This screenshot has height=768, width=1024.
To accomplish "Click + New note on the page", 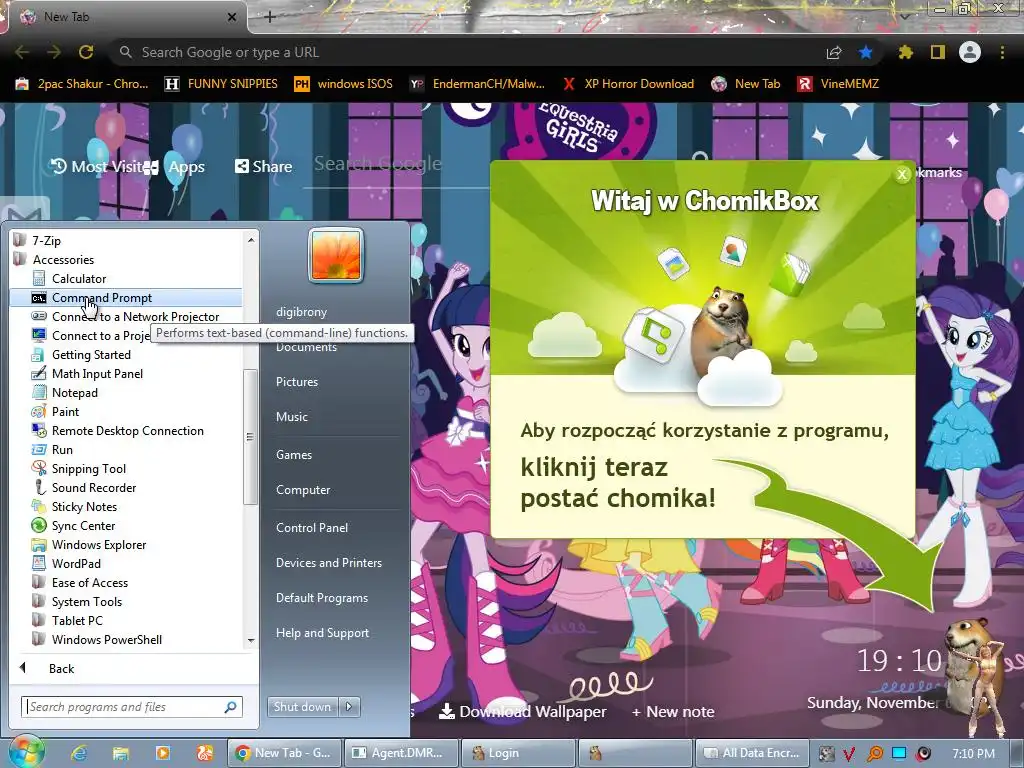I will click(x=673, y=712).
